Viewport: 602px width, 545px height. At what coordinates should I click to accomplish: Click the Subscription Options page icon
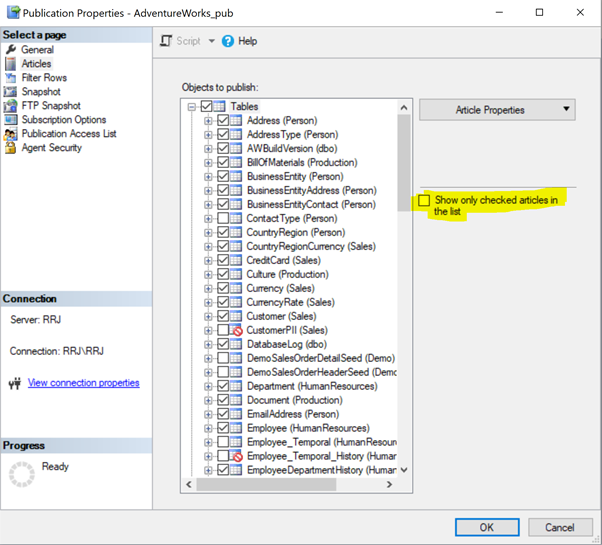tap(10, 120)
